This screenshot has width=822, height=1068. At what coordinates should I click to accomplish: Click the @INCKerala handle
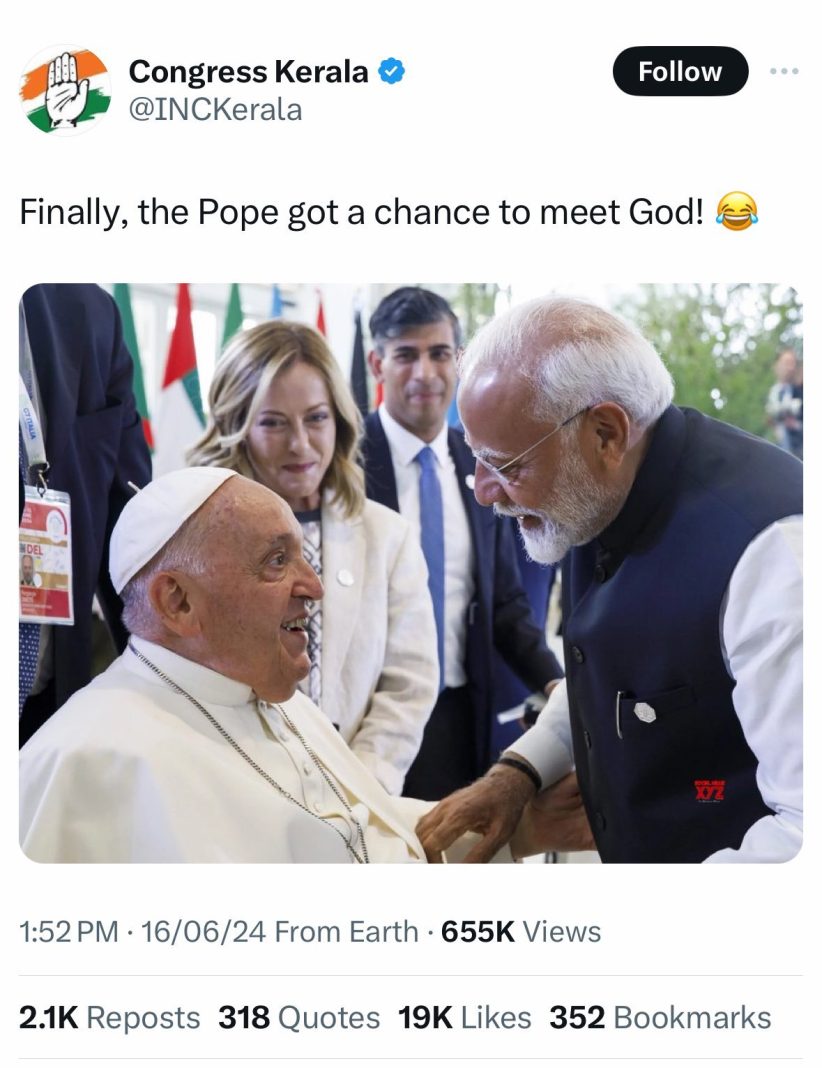[x=215, y=109]
